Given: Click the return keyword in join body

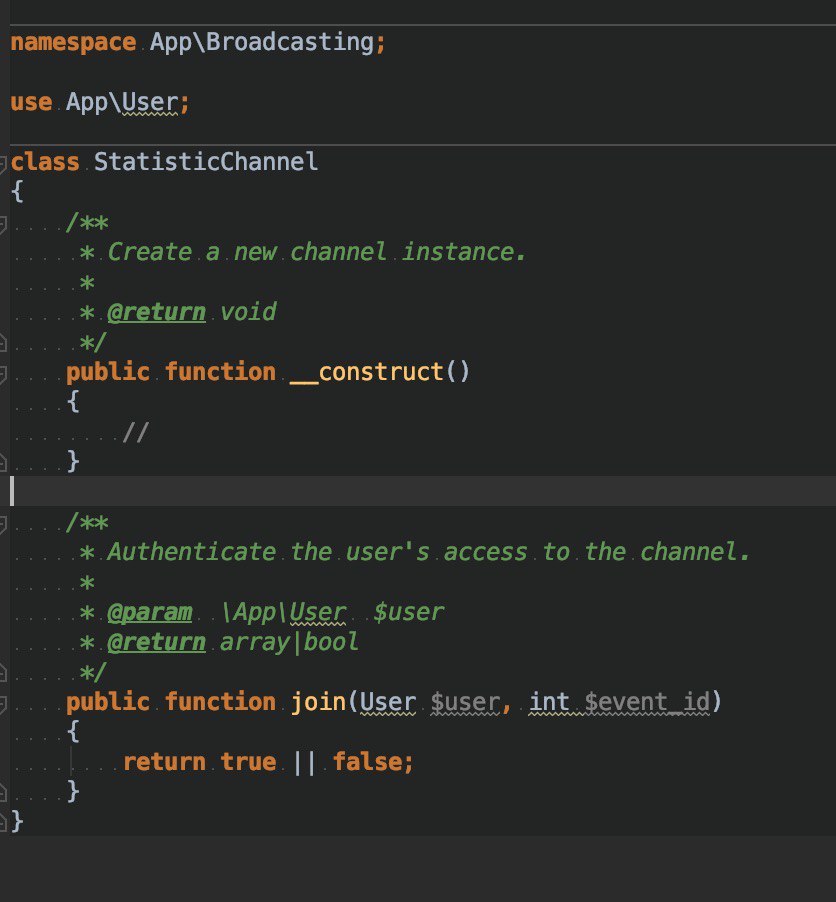Looking at the screenshot, I should point(164,762).
